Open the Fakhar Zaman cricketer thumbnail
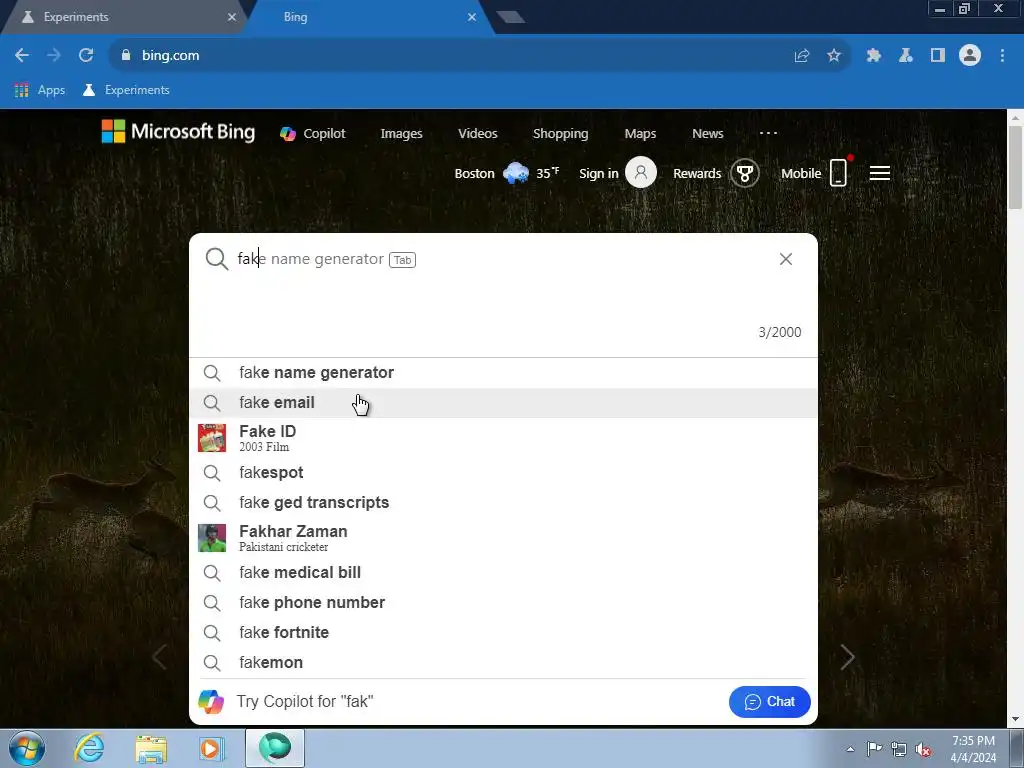This screenshot has height=768, width=1024. [212, 538]
